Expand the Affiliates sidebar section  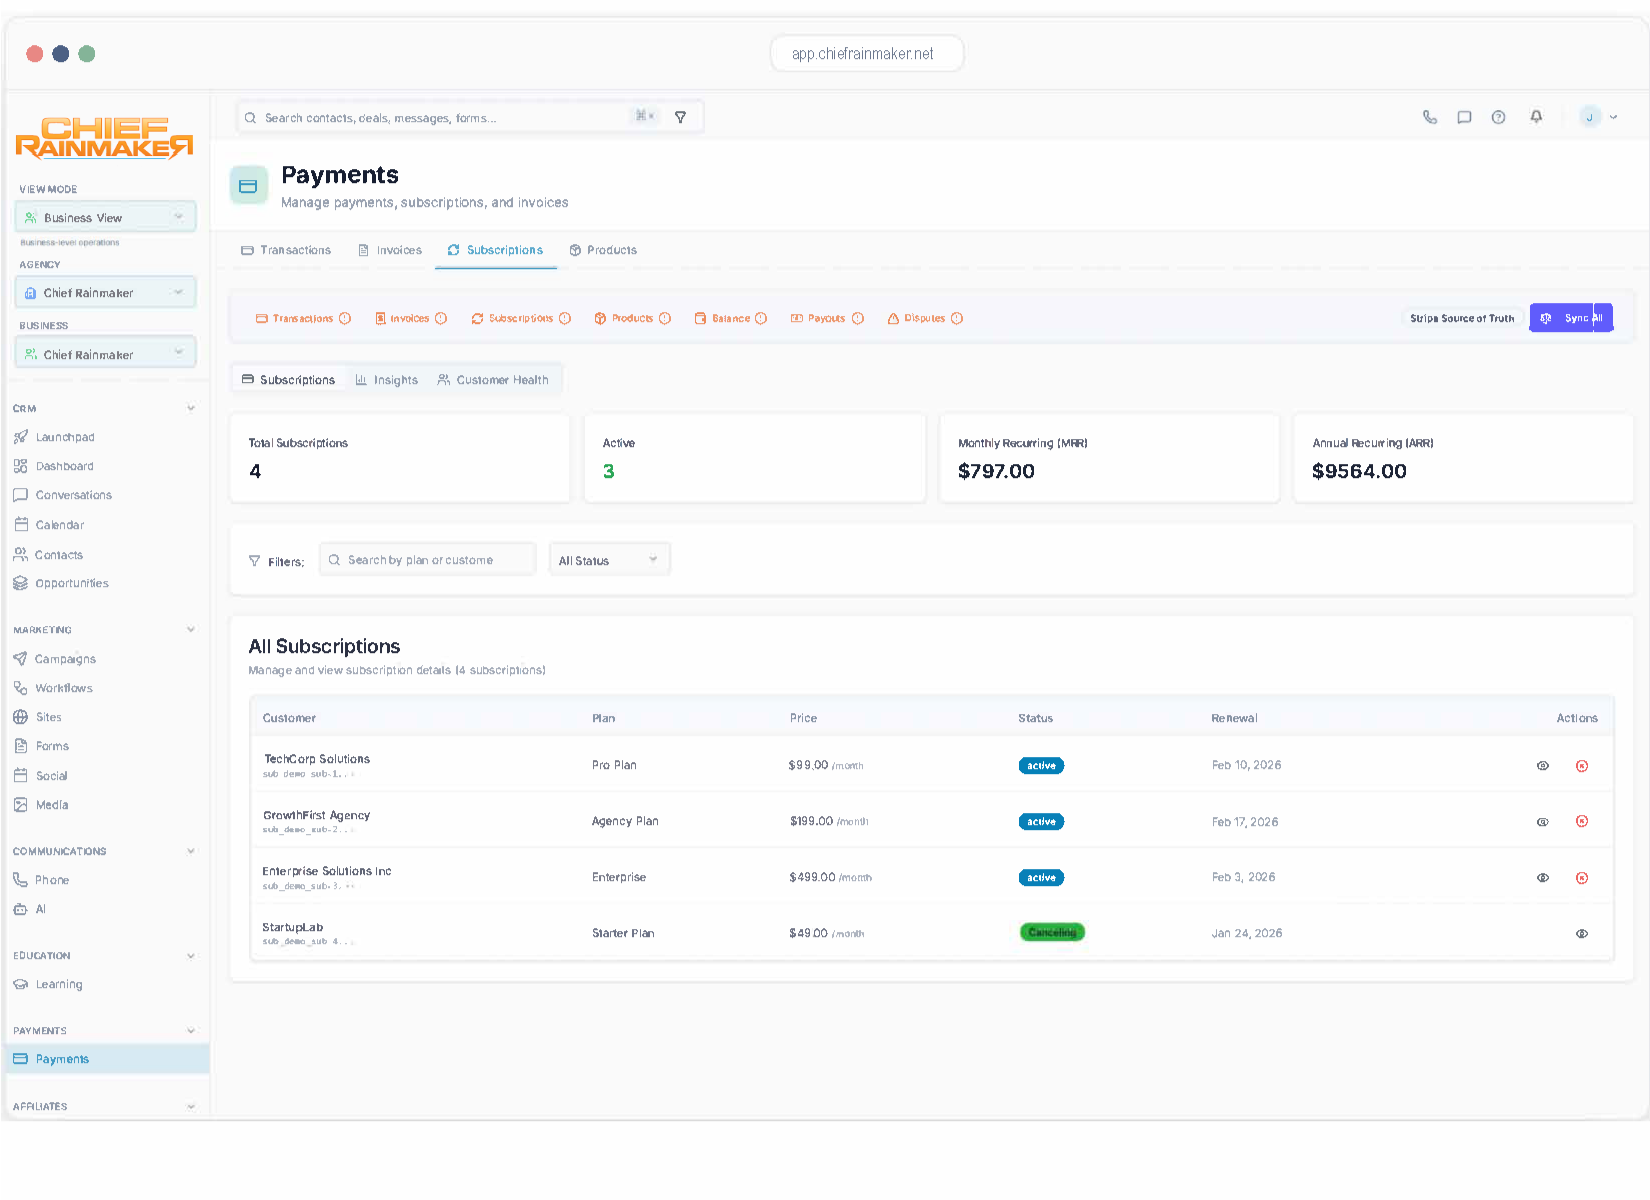tap(191, 1107)
